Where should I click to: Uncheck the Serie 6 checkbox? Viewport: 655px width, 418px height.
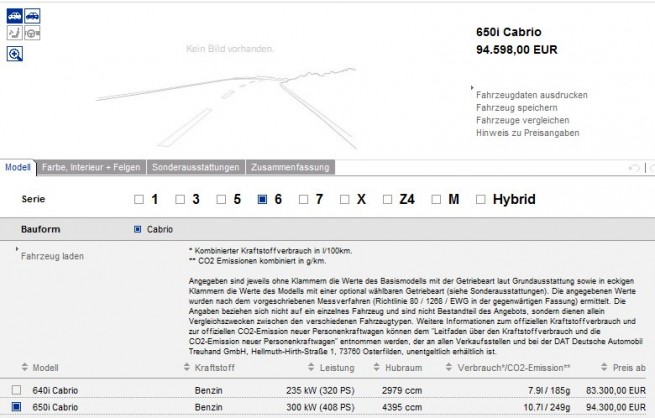click(x=262, y=199)
